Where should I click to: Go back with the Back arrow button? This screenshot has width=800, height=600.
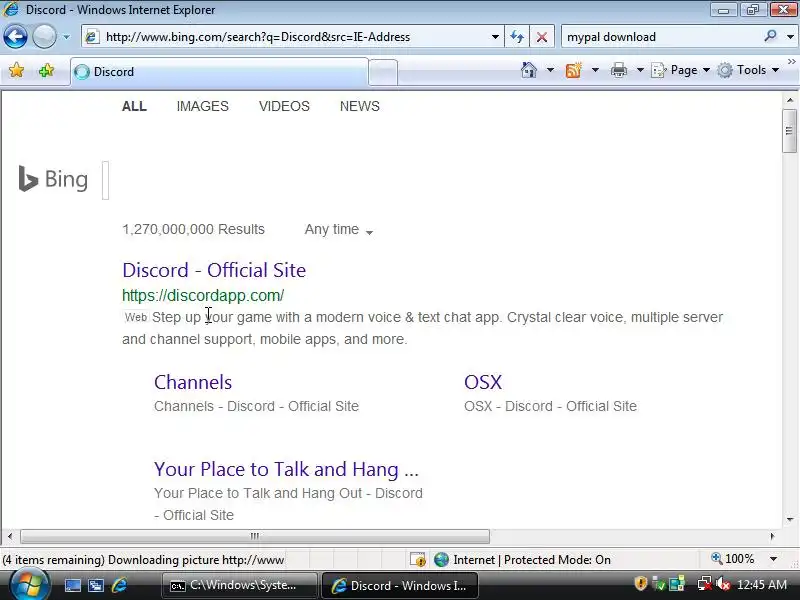pyautogui.click(x=15, y=37)
